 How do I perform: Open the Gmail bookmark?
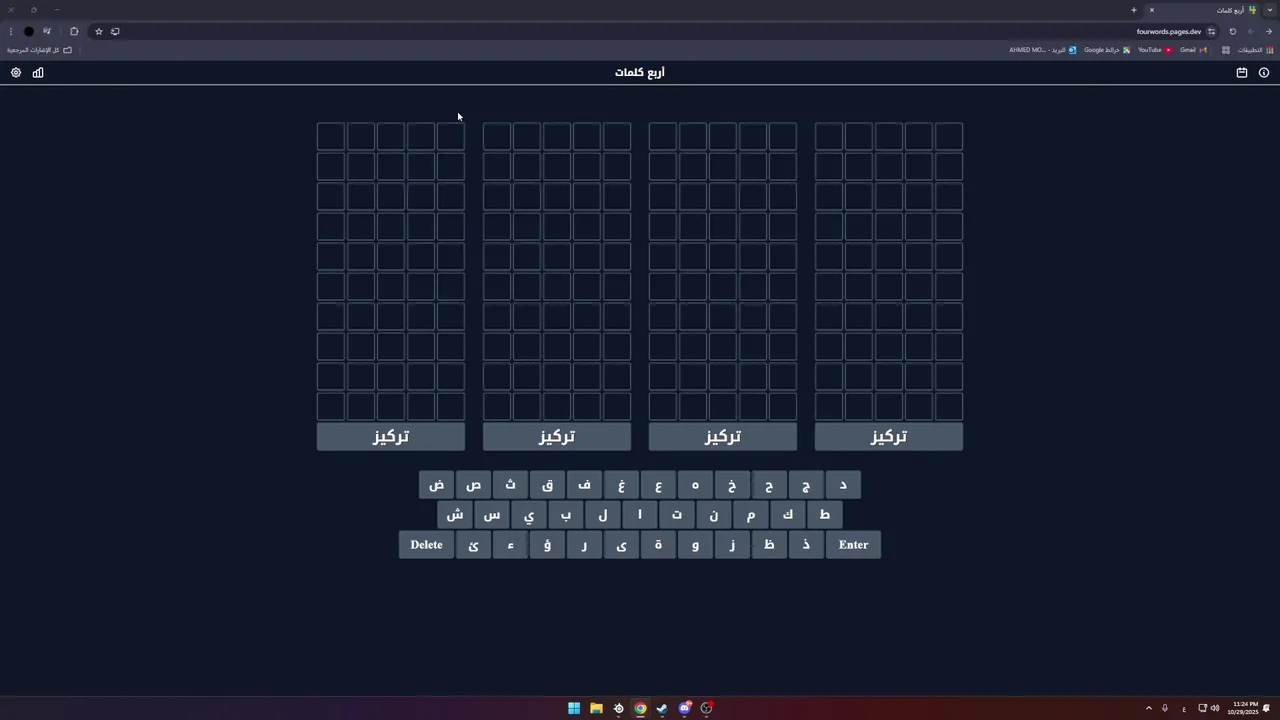1193,50
